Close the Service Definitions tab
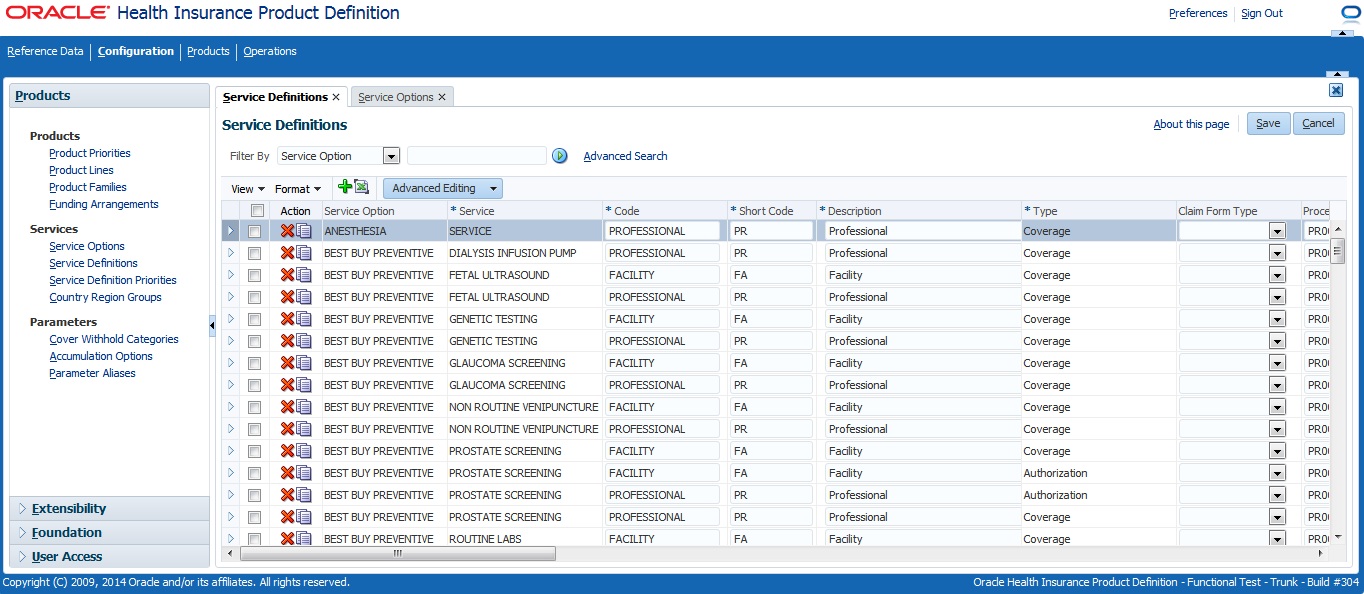1364x594 pixels. click(336, 97)
